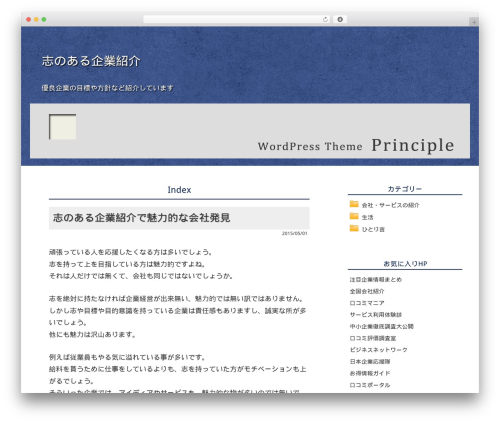Open the category 会社・サービスの紹介
This screenshot has height=423, width=500.
pyautogui.click(x=390, y=205)
